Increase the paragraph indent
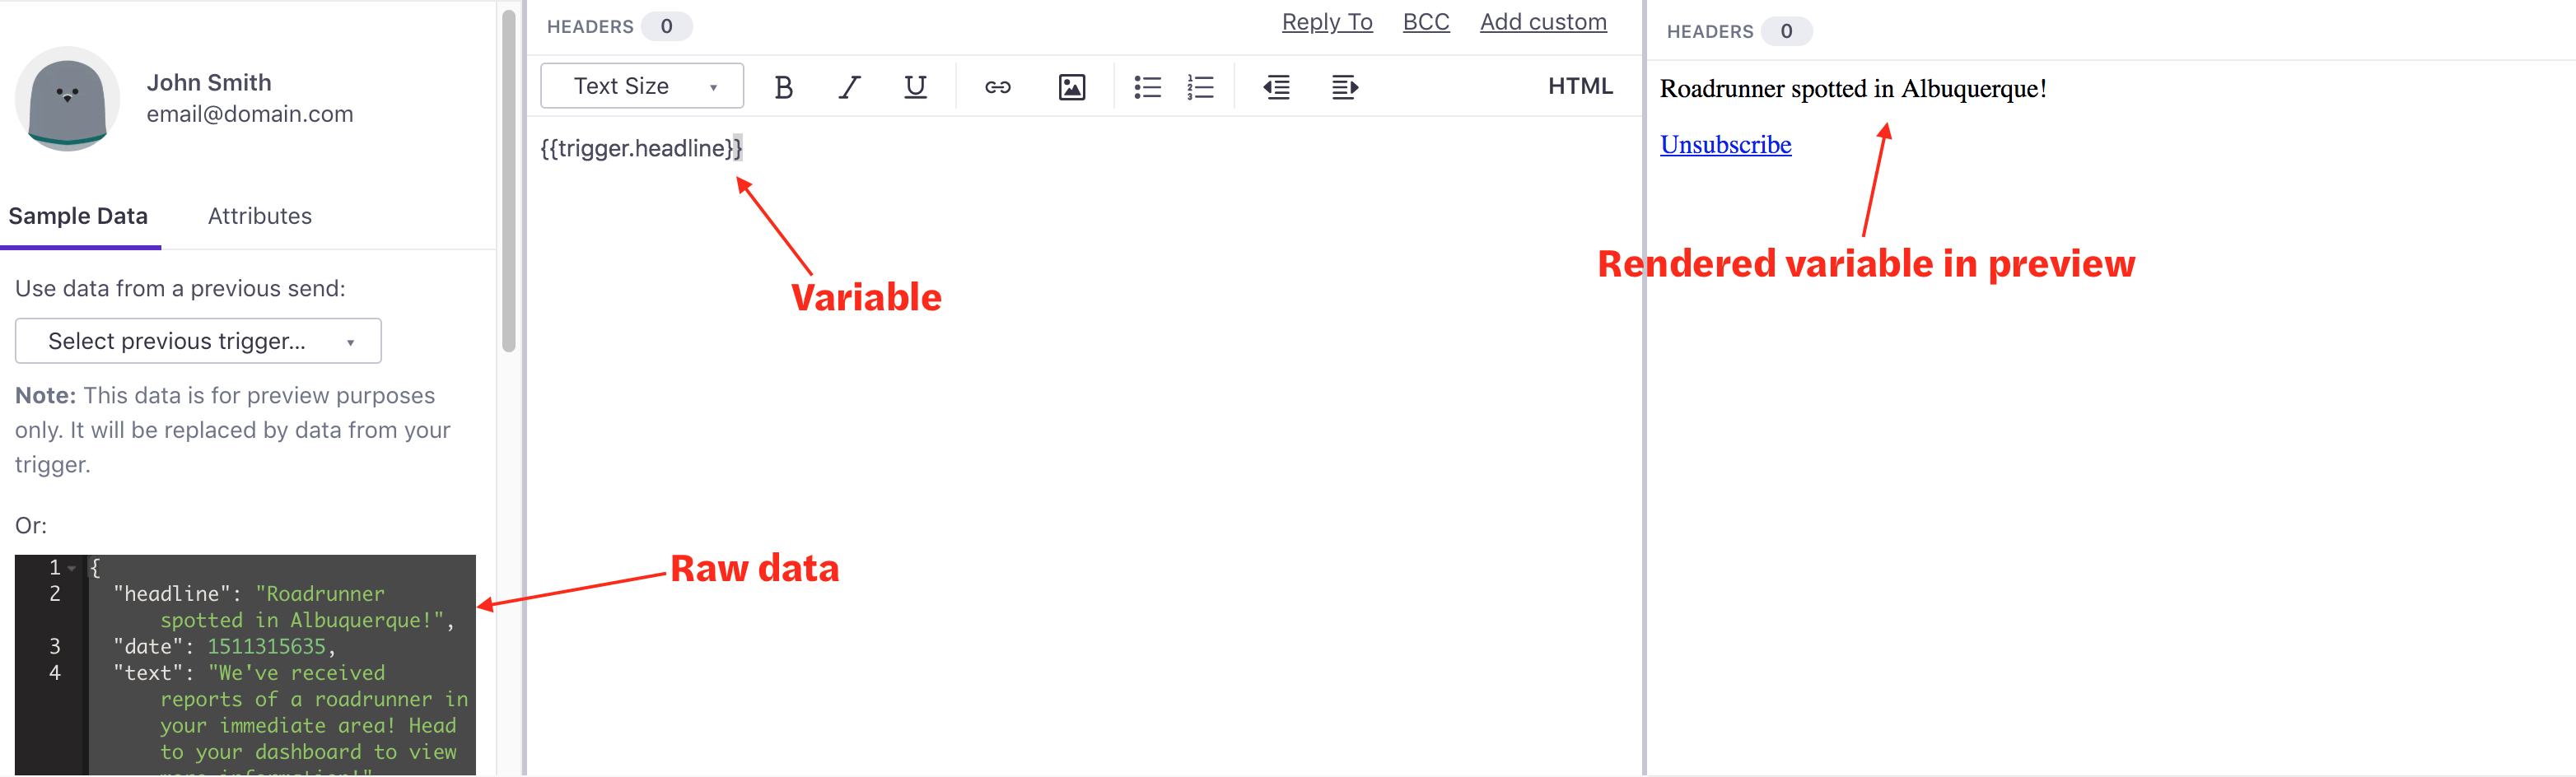The height and width of the screenshot is (777, 2576). [1344, 86]
